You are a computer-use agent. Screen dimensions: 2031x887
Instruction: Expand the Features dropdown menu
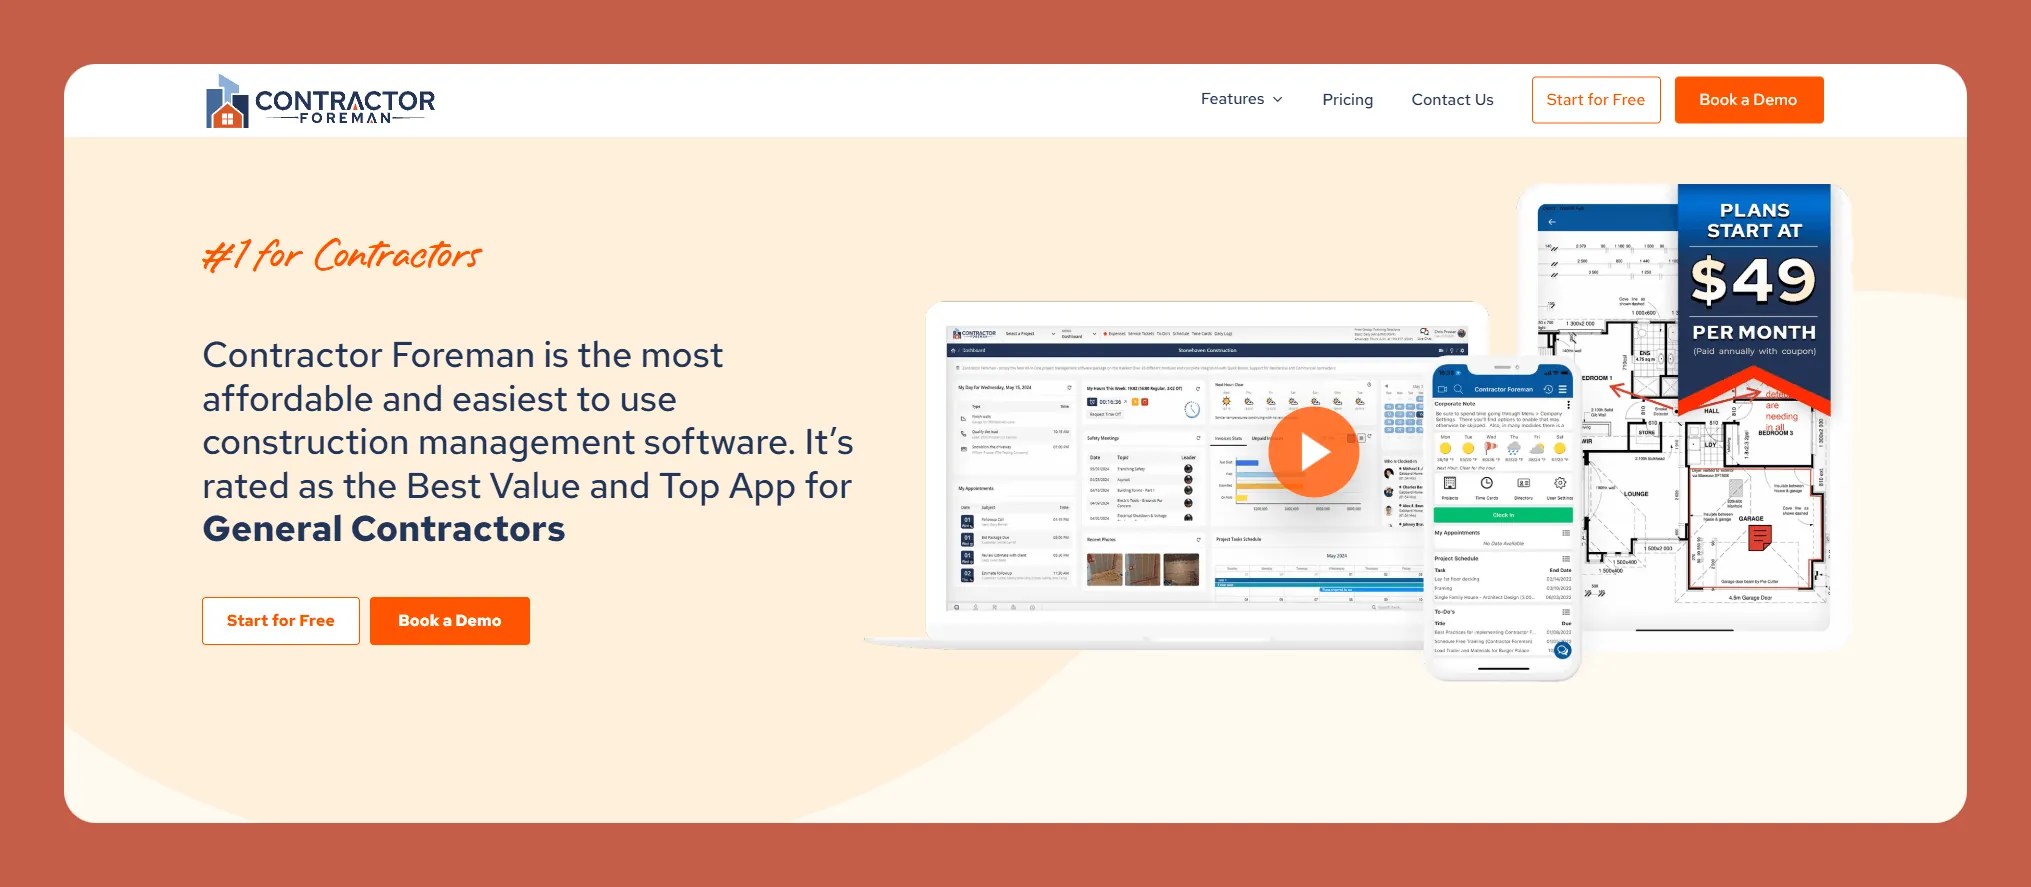coord(1232,99)
